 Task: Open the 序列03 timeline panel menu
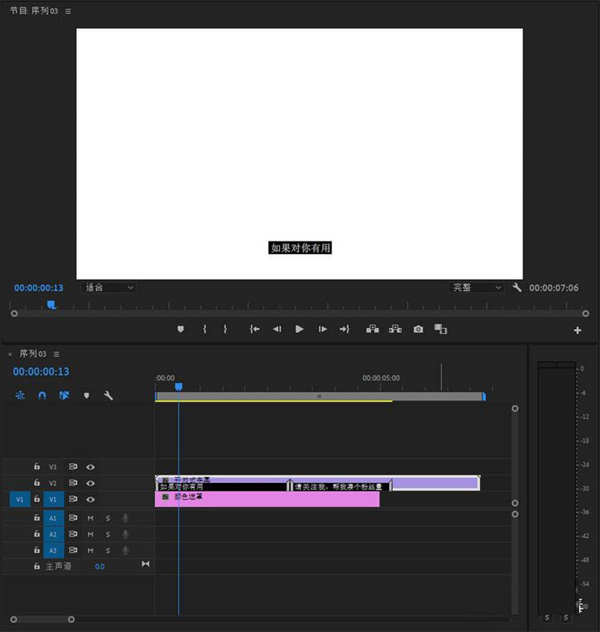point(57,354)
